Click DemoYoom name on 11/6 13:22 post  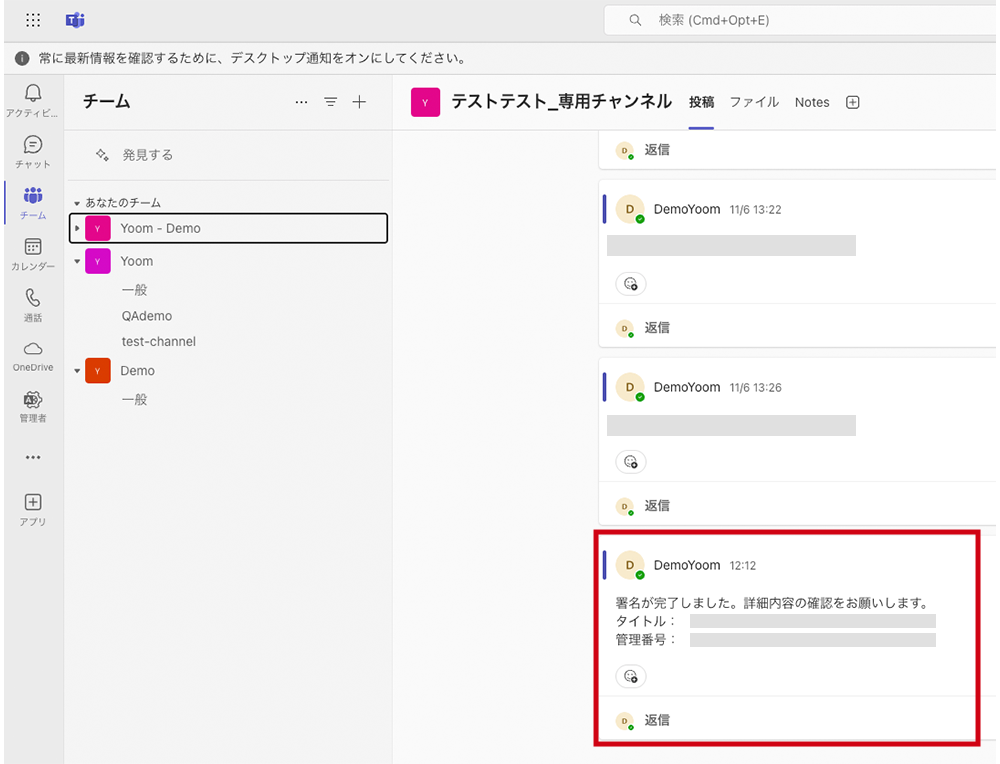click(x=687, y=210)
